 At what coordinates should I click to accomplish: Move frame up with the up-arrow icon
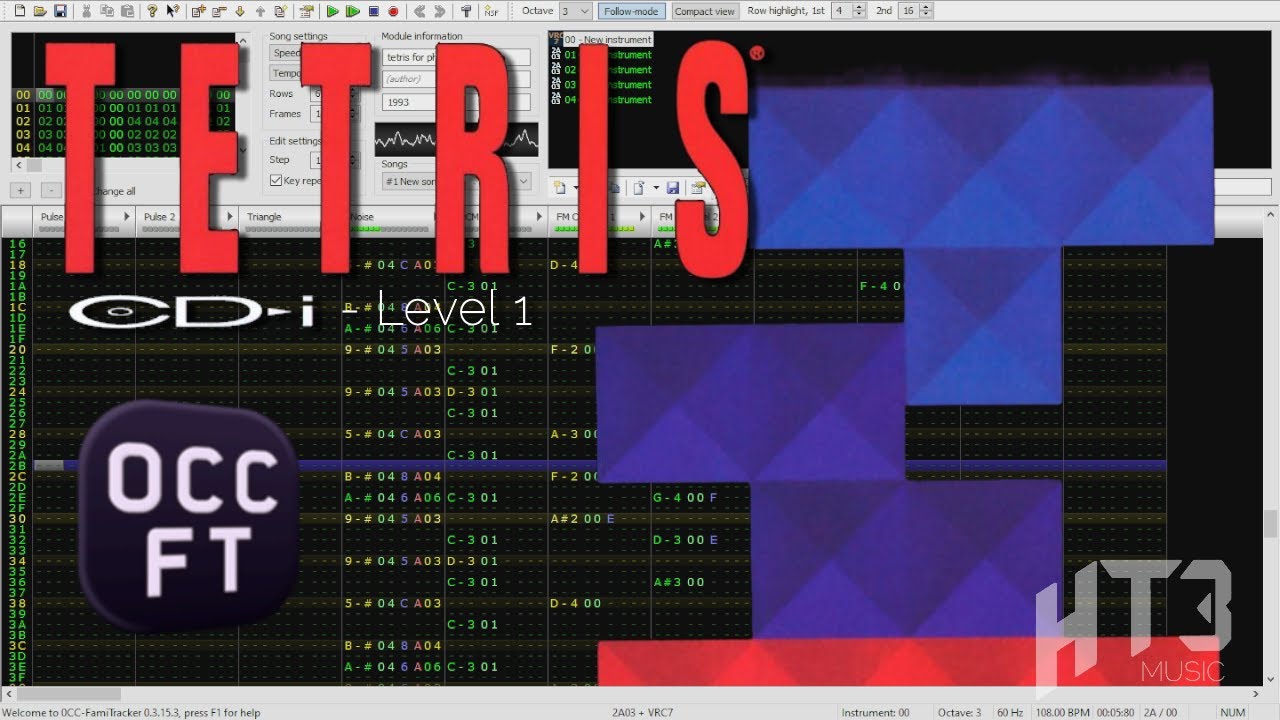(x=260, y=11)
